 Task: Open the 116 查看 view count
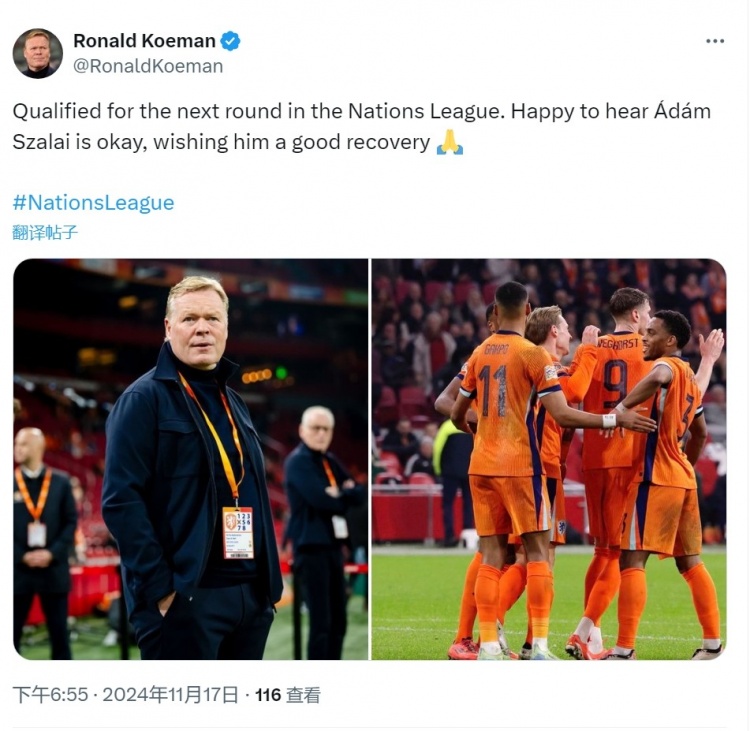click(x=287, y=695)
